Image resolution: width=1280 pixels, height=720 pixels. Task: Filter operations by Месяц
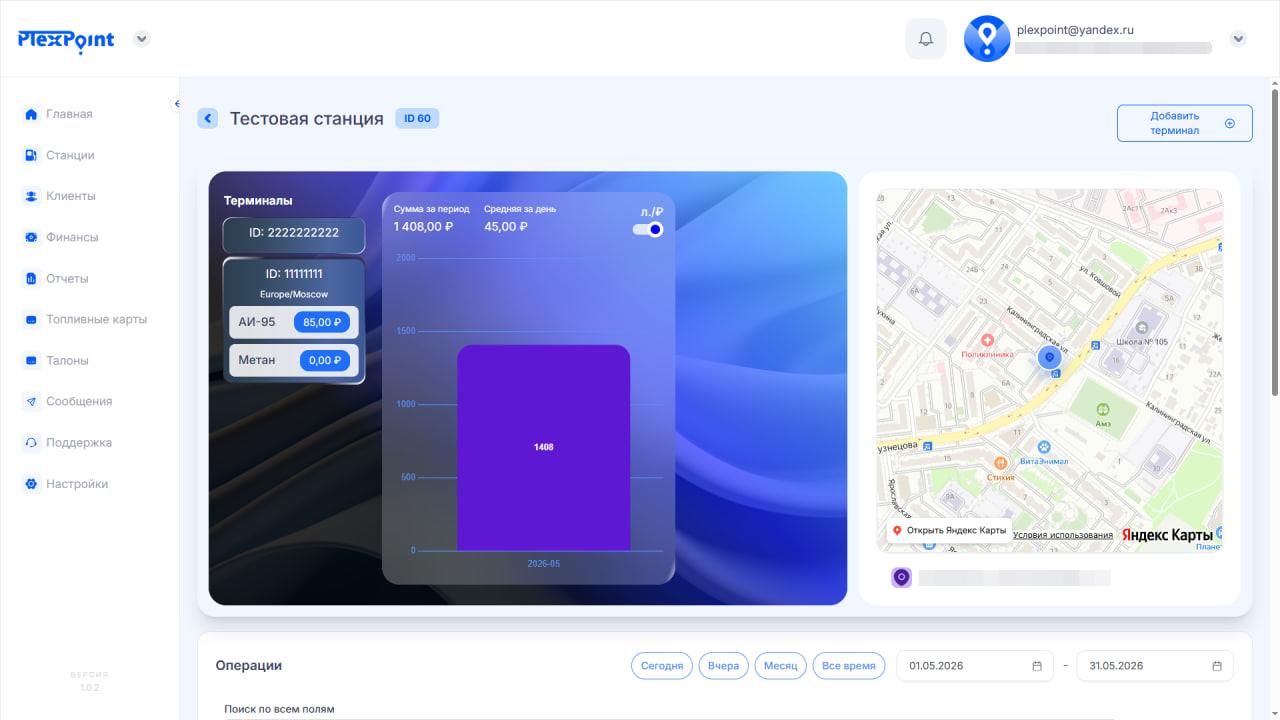pyautogui.click(x=781, y=666)
